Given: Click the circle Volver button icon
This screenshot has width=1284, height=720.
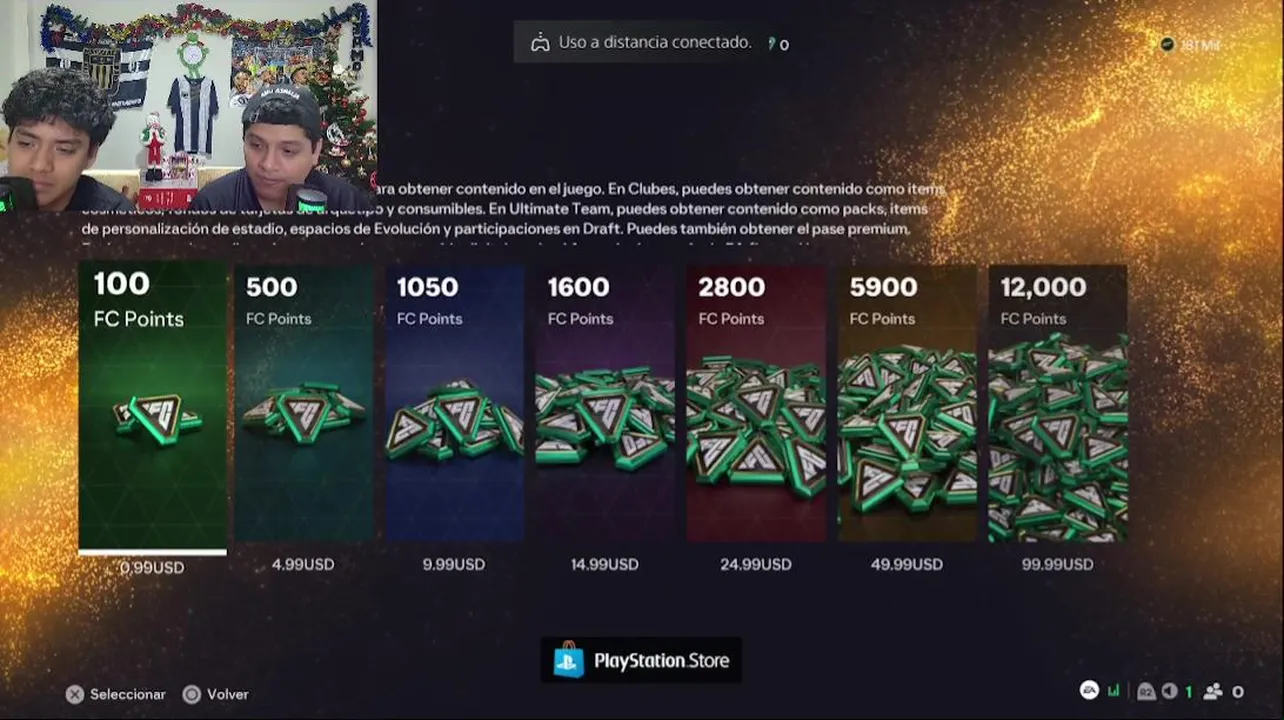Looking at the screenshot, I should pyautogui.click(x=192, y=694).
